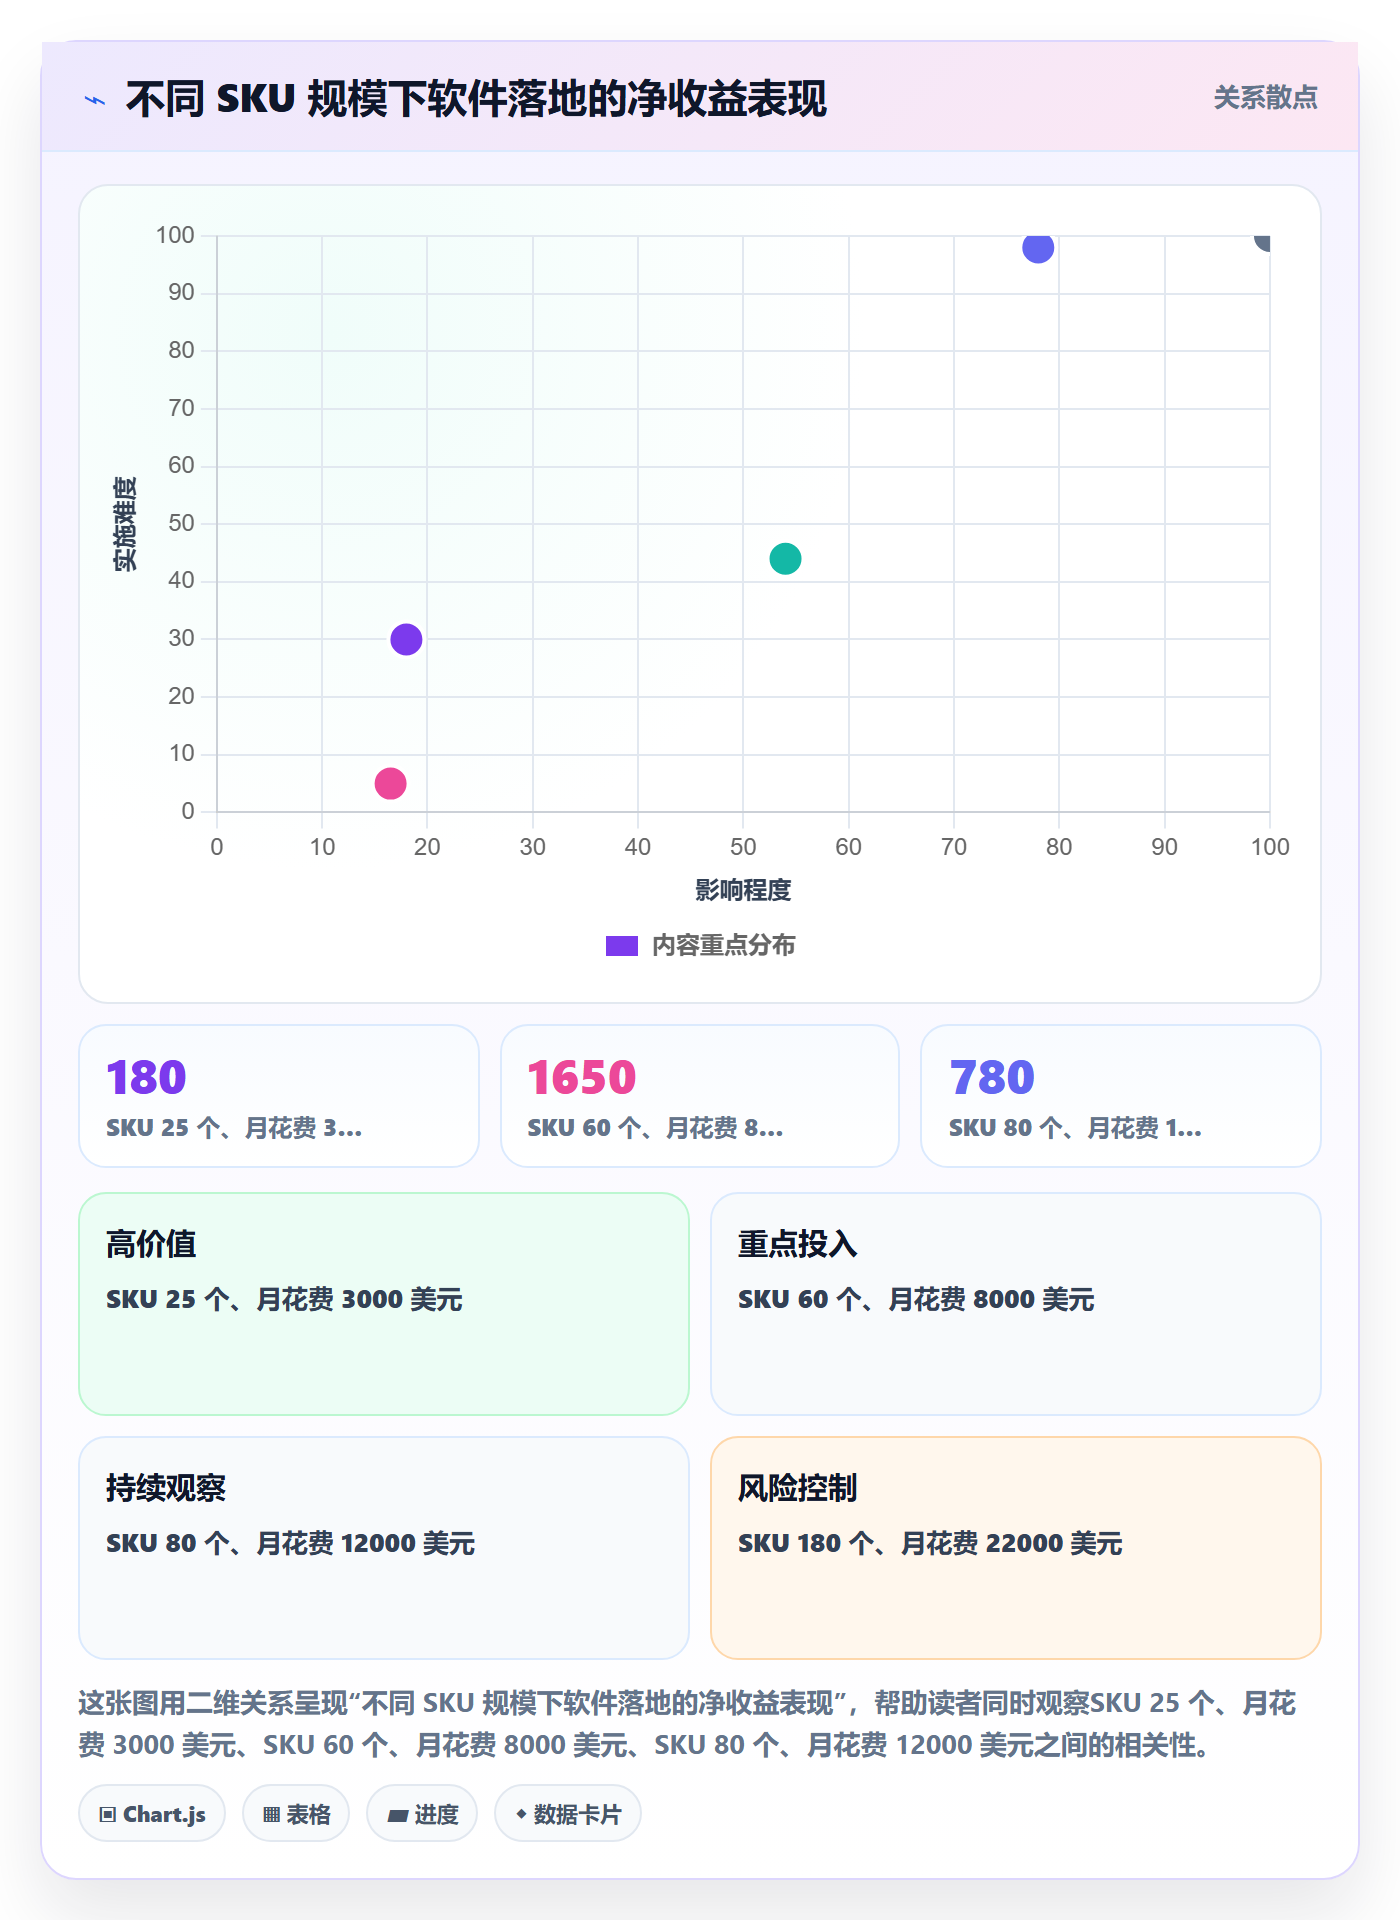Click the text SKU 60 个、月花费 8000 美元 under 重点投入
The image size is (1400, 1920).
pyautogui.click(x=916, y=1299)
